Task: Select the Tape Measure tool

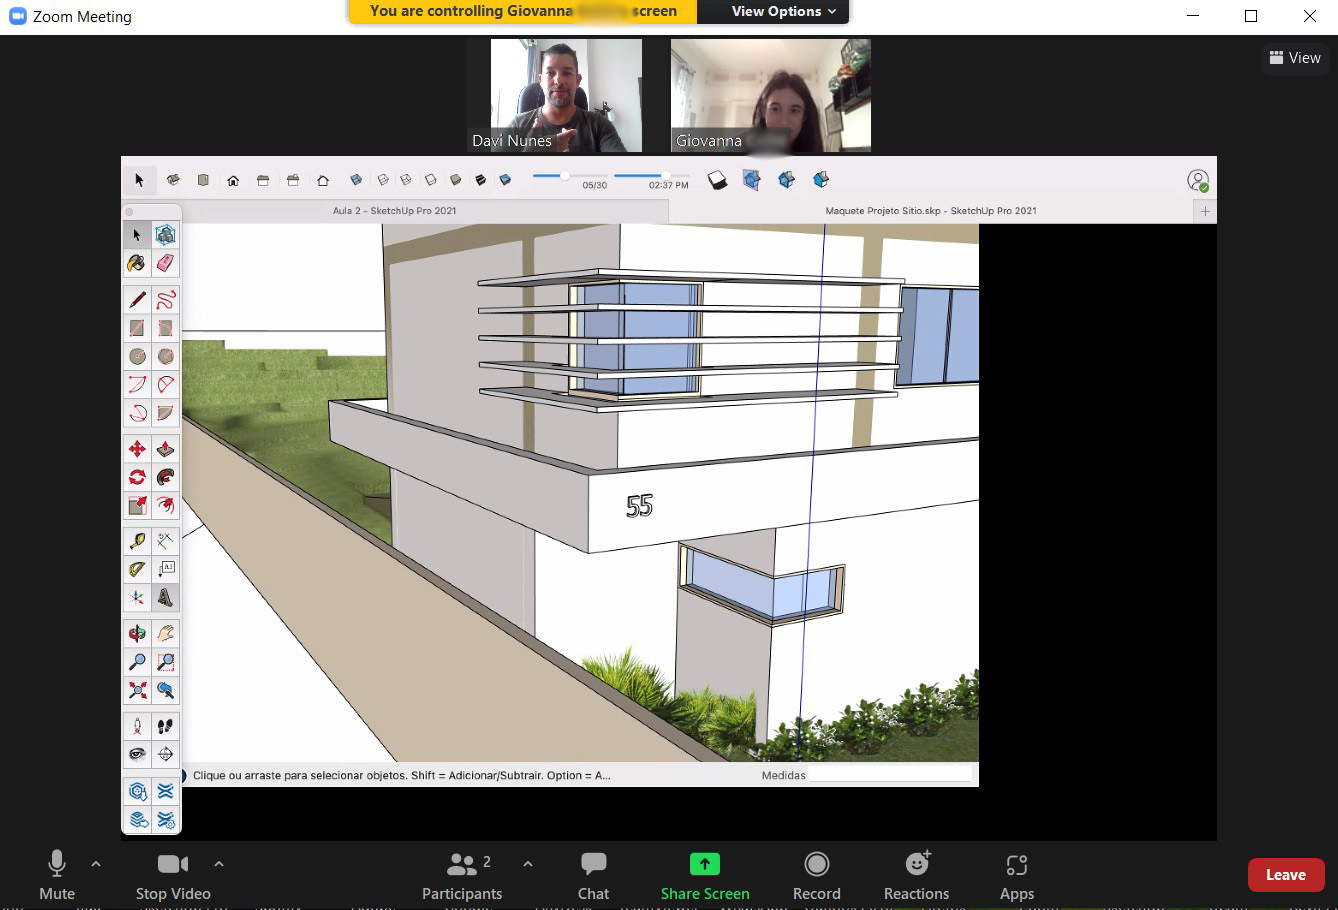Action: 135,540
